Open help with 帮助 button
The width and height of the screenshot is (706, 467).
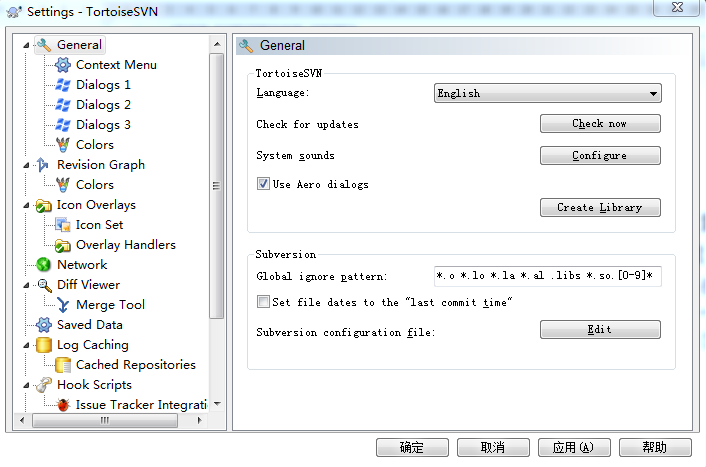(655, 447)
